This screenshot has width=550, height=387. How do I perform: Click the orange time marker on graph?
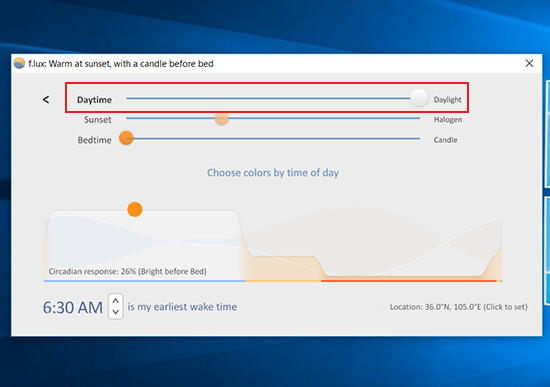135,209
